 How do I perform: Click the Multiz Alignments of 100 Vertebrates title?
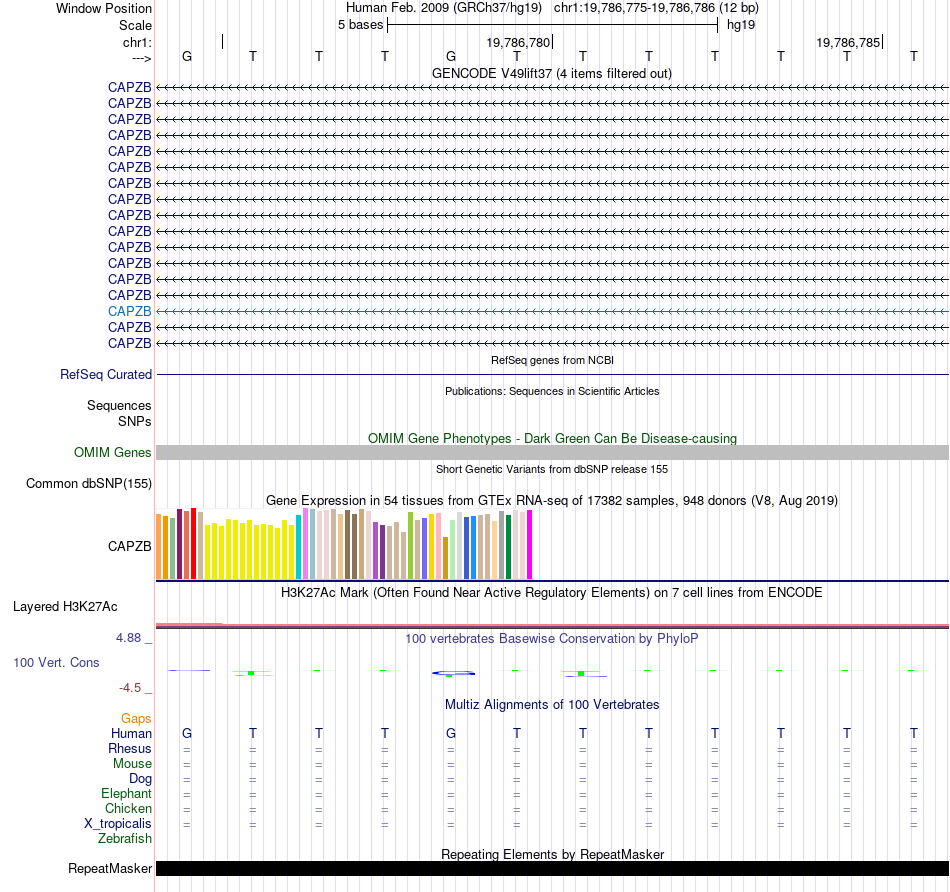(x=551, y=704)
